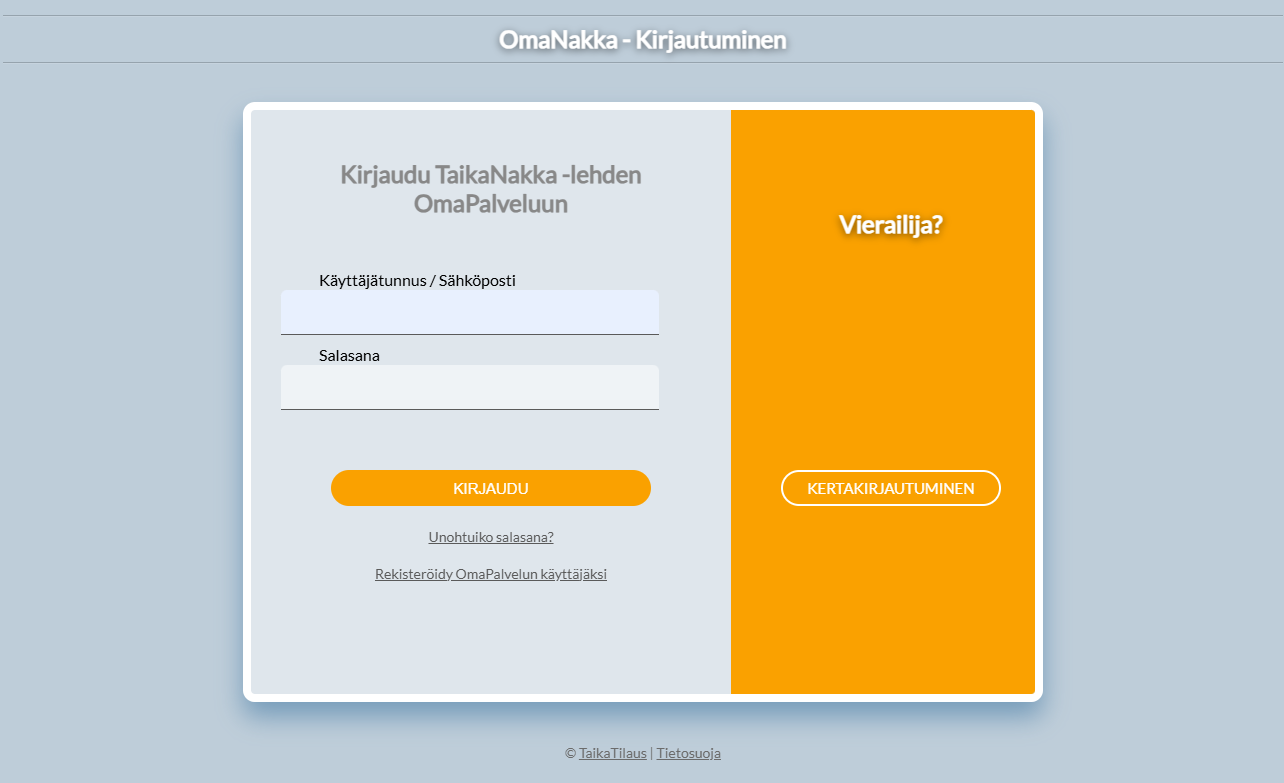Viewport: 1284px width, 783px height.
Task: Click empty orange area below Vierailija? heading
Action: tap(890, 350)
